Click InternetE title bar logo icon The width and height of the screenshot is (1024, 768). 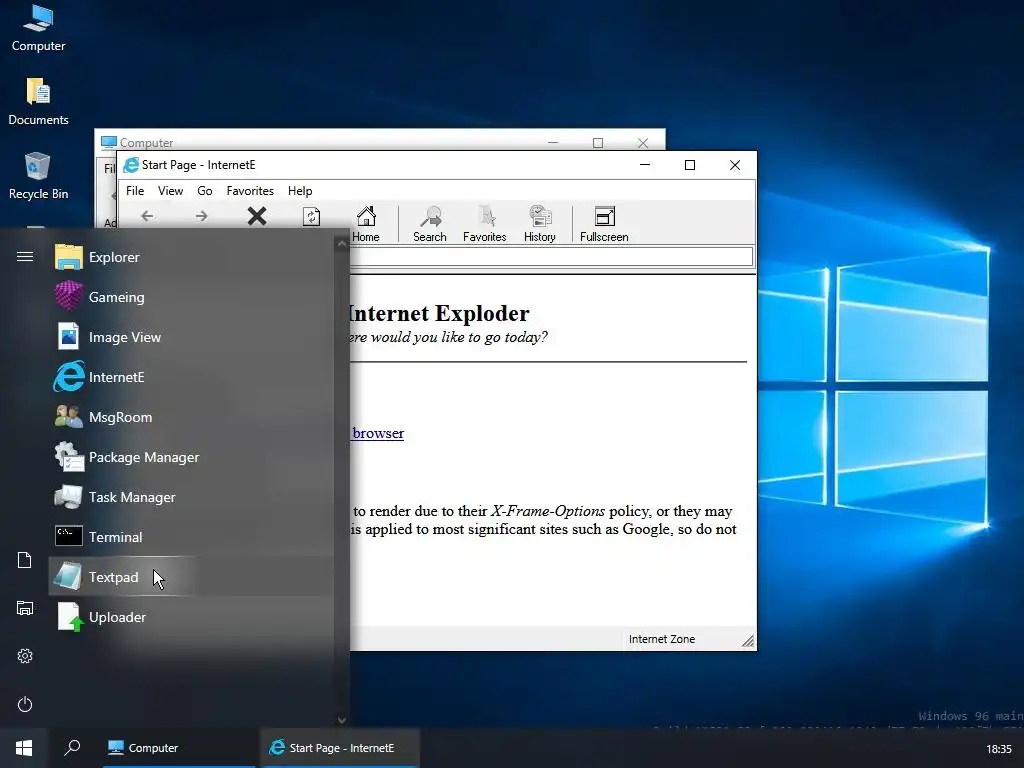click(x=131, y=165)
